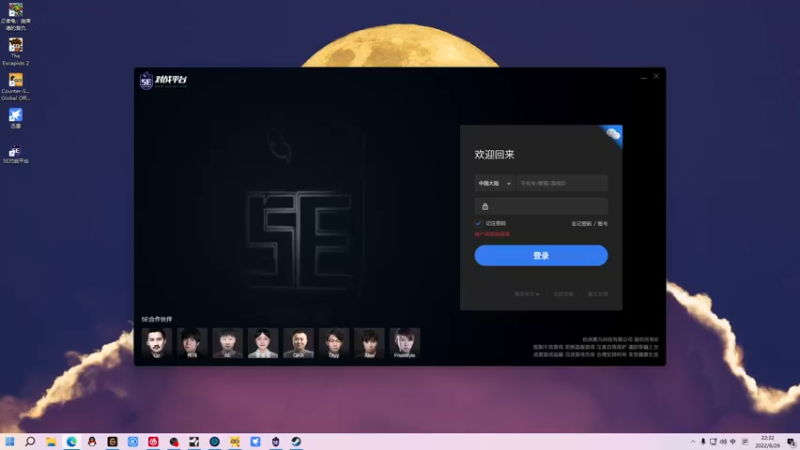800x450 pixels.
Task: Open the 中国大陆 region dropdown
Action: pos(494,183)
